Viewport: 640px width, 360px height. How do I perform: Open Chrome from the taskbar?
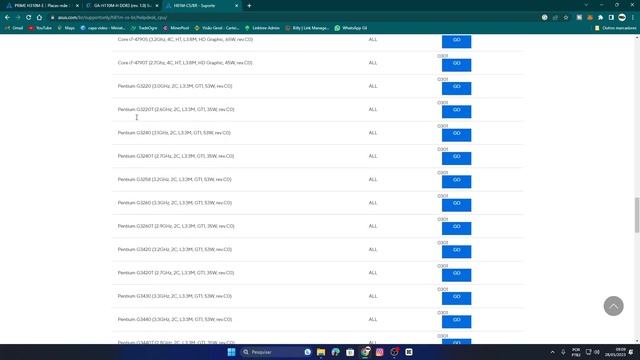(365, 352)
